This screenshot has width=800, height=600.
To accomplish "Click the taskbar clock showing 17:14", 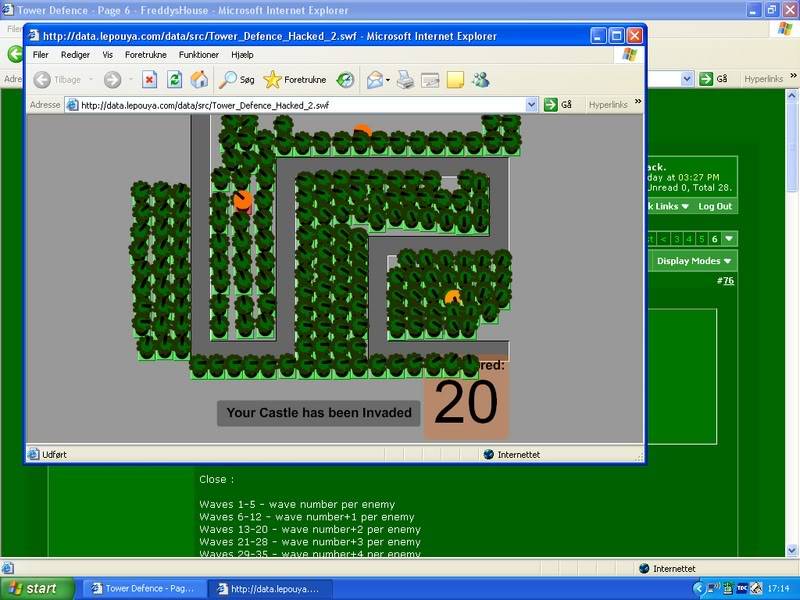I will (779, 589).
